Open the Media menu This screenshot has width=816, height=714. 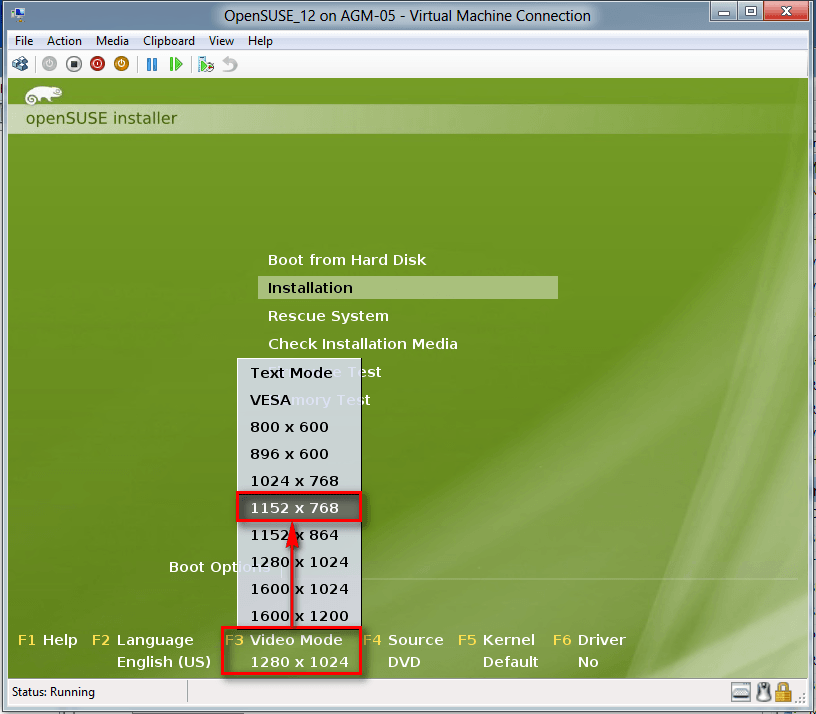pyautogui.click(x=112, y=41)
